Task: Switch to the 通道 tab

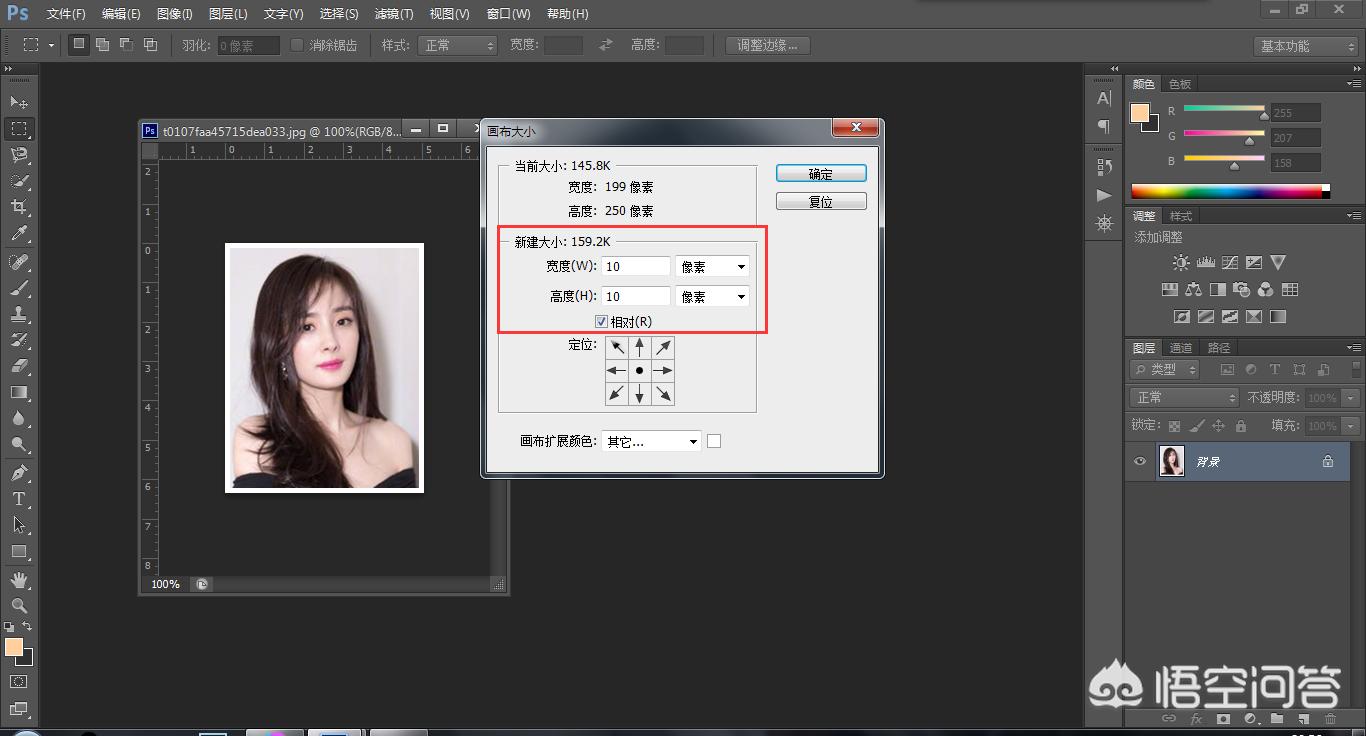Action: 1180,347
